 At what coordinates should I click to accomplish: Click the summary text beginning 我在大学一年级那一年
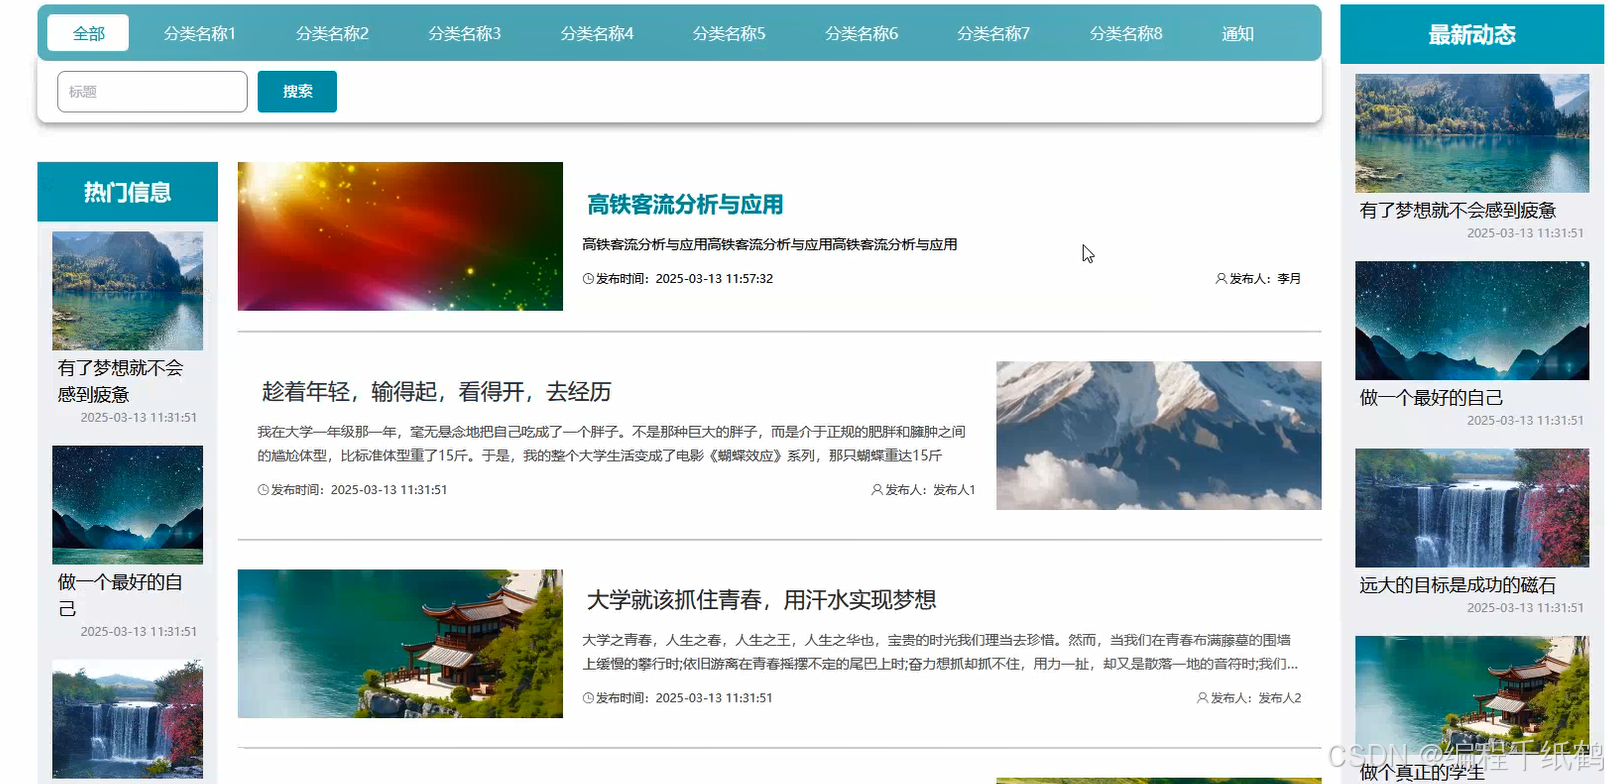[611, 443]
